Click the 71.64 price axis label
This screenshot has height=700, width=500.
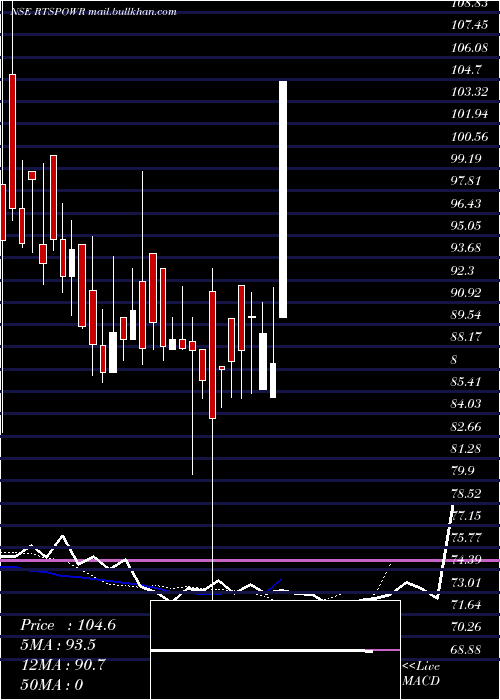point(467,604)
